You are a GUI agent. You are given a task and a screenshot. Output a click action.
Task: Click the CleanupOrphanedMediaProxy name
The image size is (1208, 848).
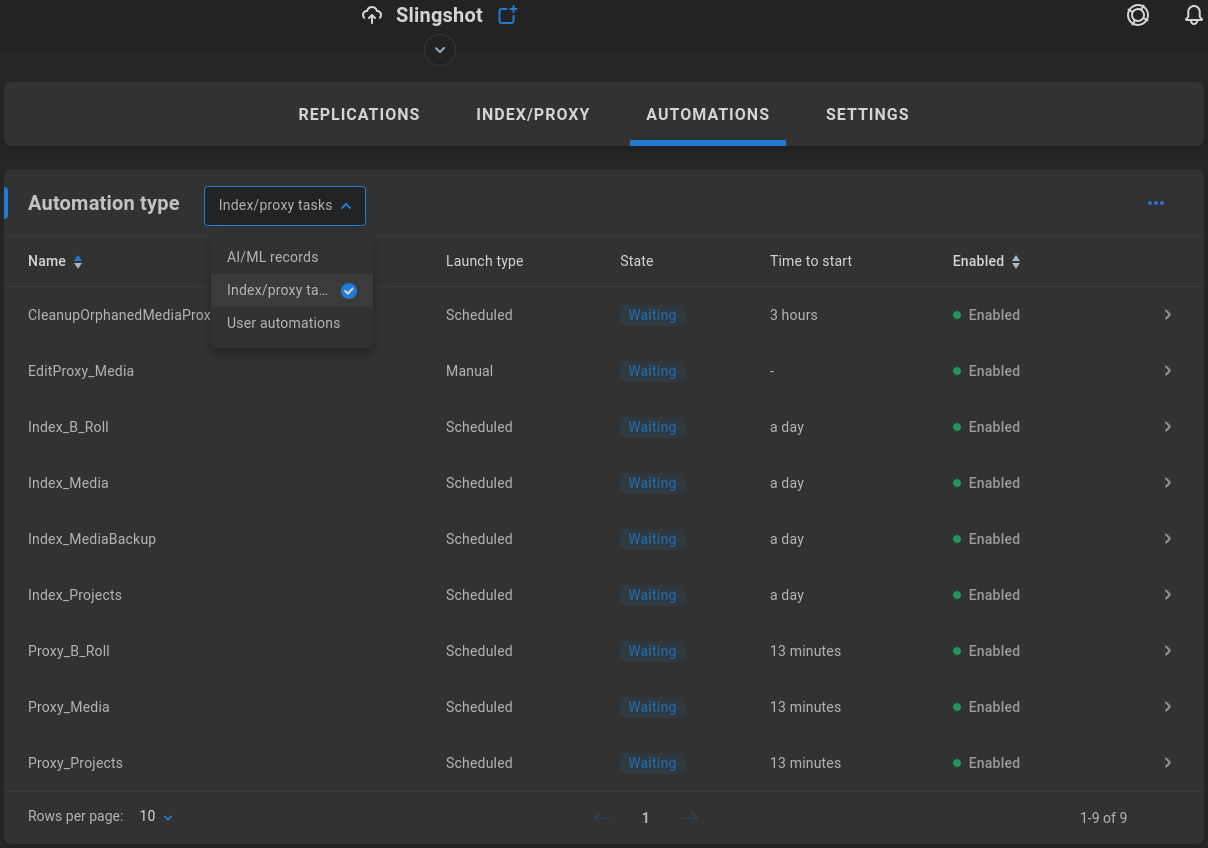(x=119, y=315)
